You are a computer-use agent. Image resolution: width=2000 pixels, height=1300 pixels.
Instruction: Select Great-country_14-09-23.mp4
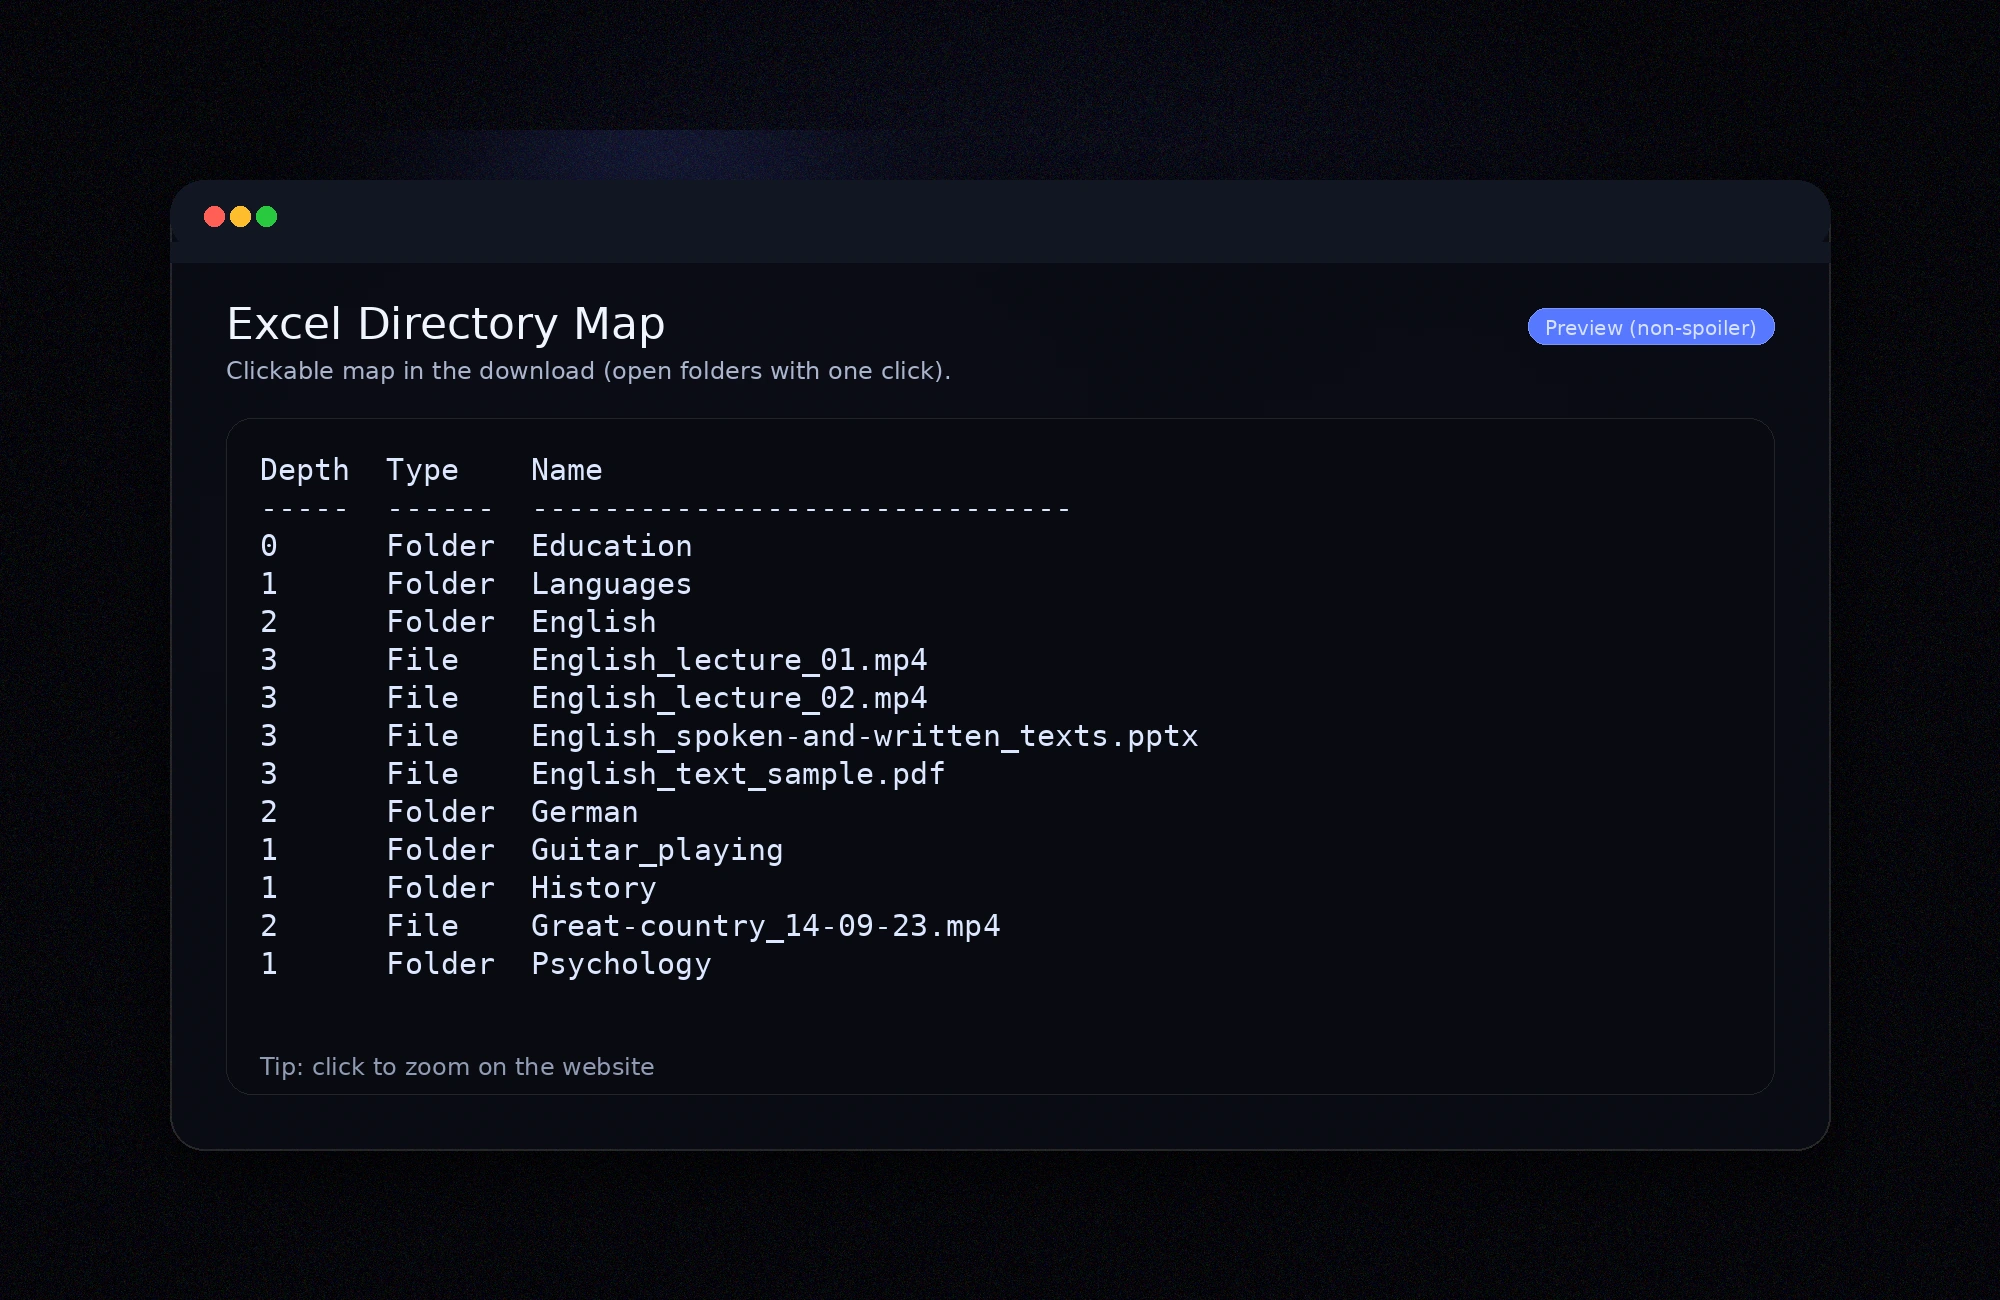pyautogui.click(x=765, y=926)
